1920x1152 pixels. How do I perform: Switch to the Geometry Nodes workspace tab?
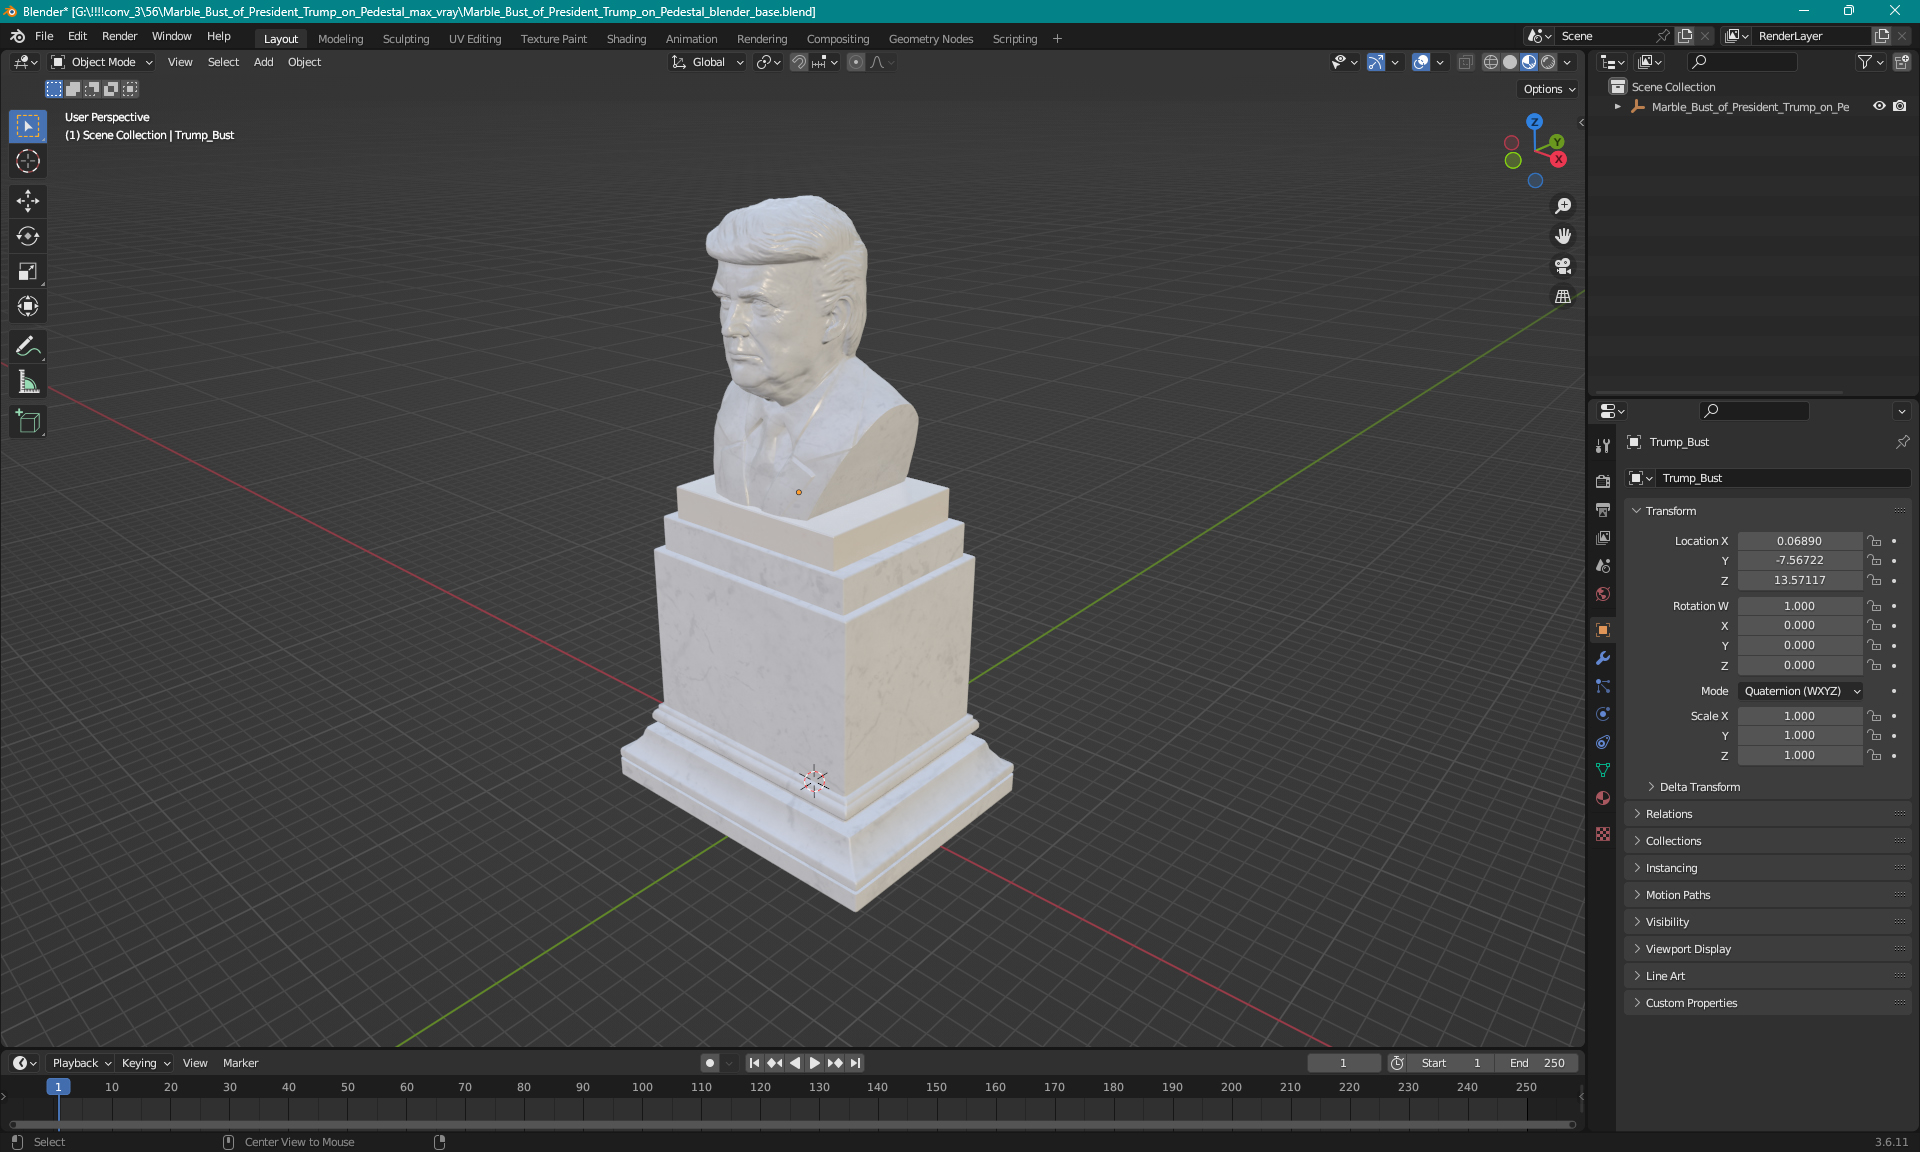pos(930,39)
